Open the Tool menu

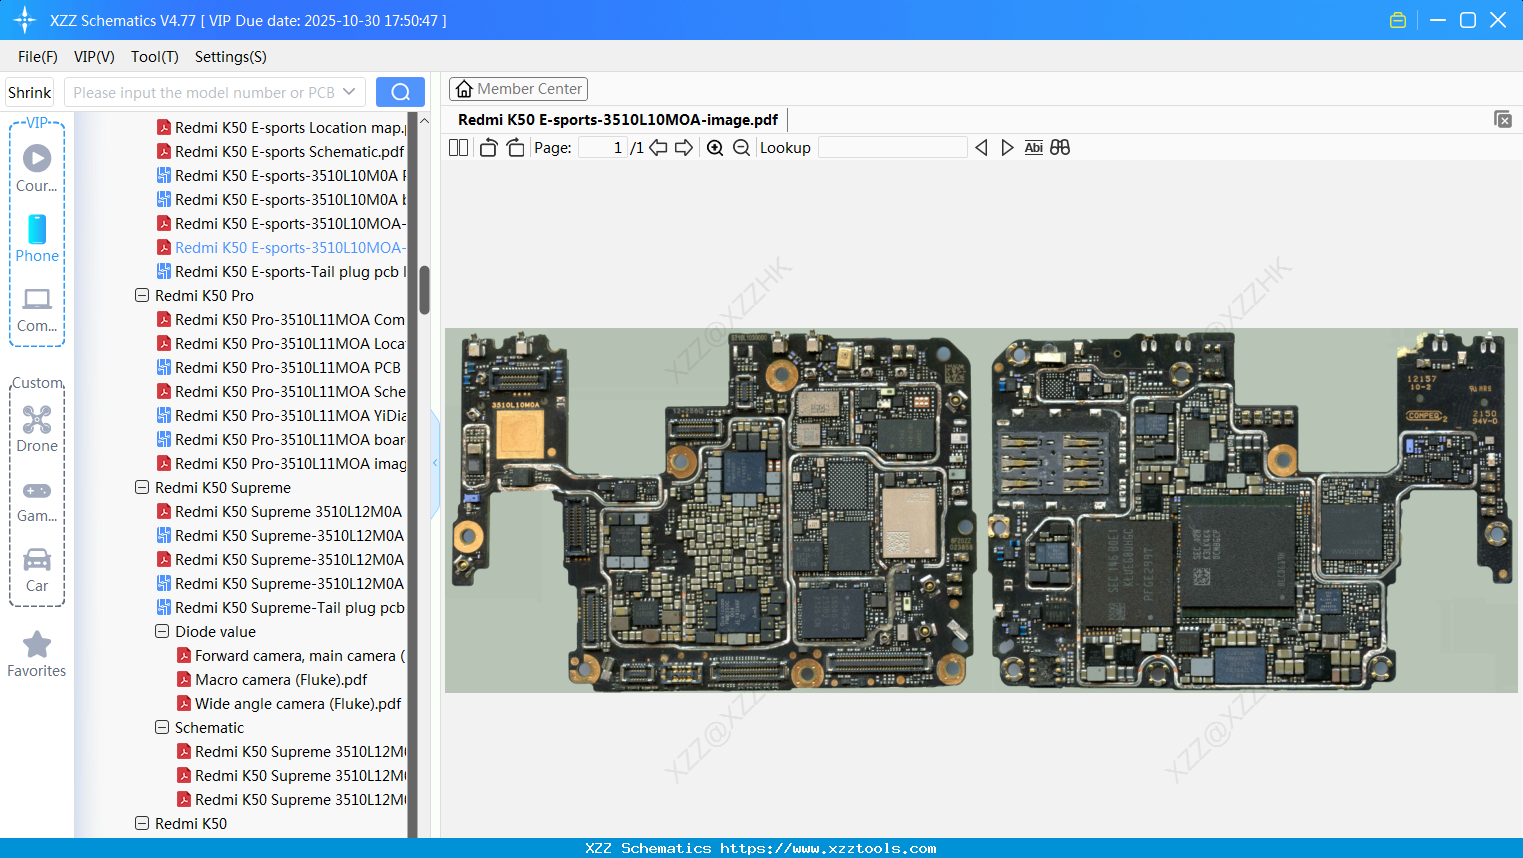pyautogui.click(x=153, y=57)
